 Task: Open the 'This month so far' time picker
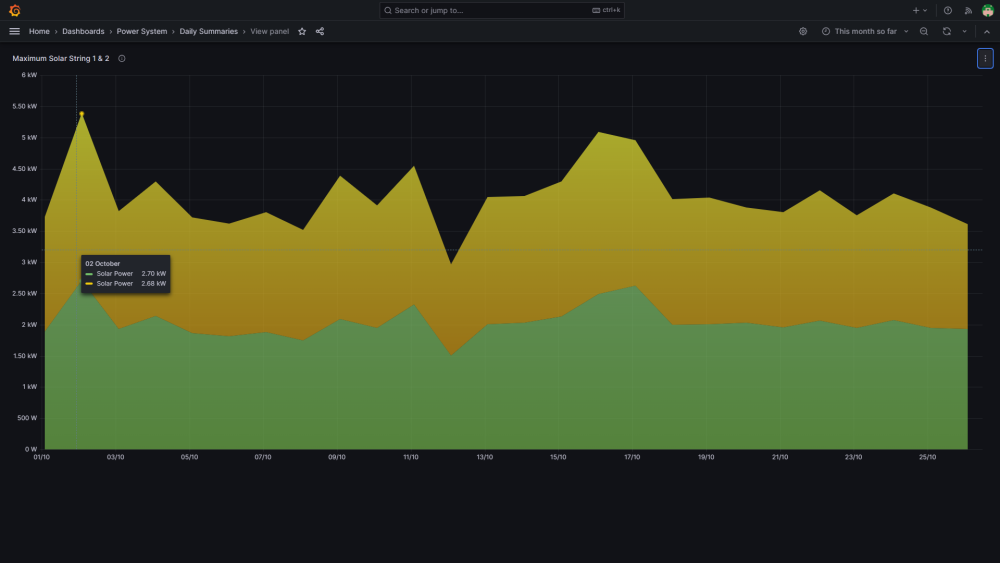coord(865,31)
